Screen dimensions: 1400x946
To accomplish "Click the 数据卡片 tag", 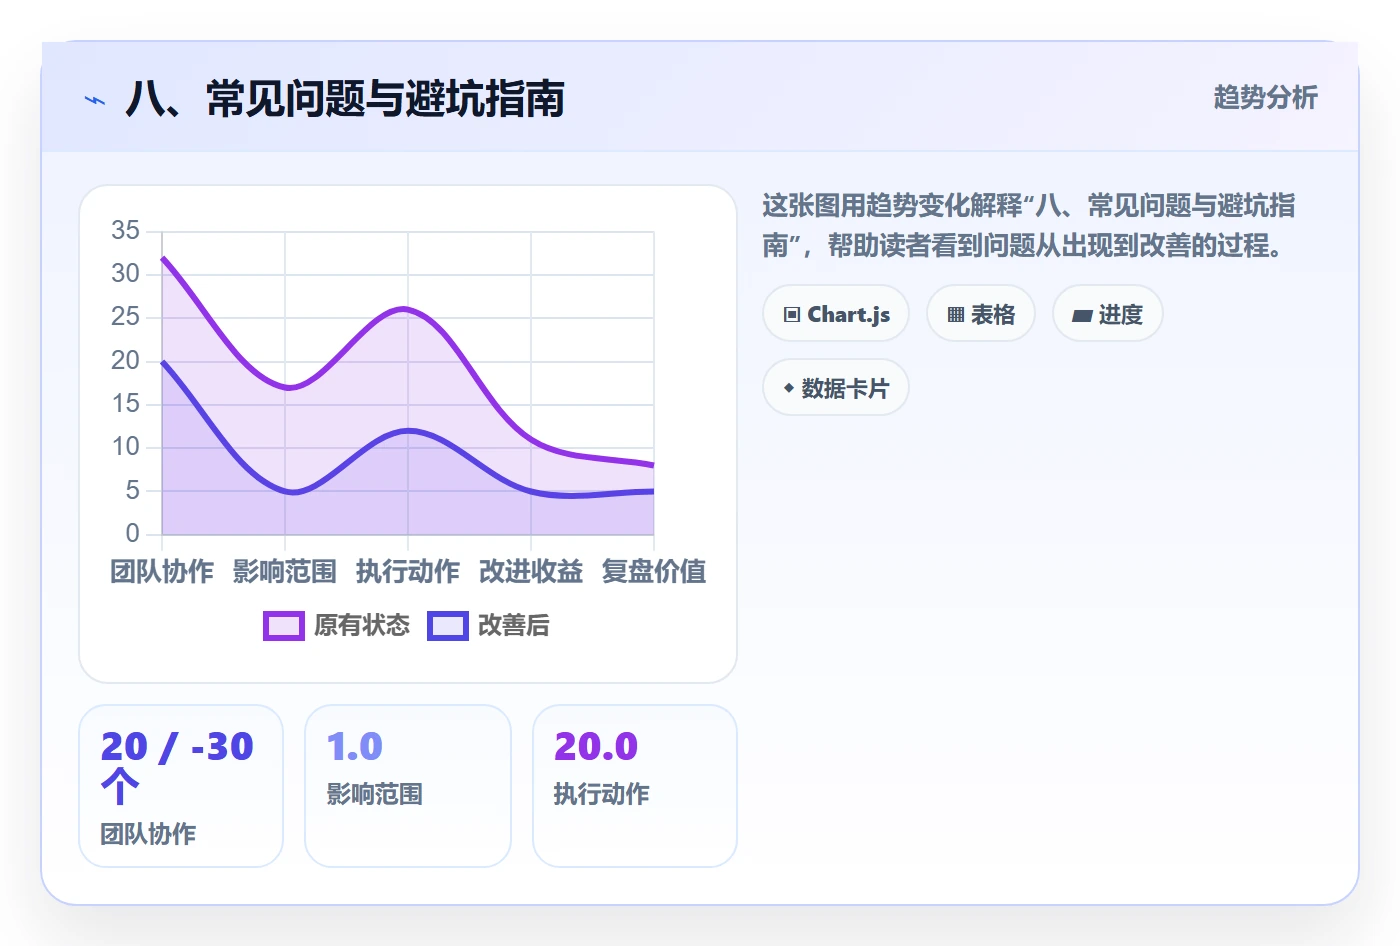I will [x=836, y=388].
